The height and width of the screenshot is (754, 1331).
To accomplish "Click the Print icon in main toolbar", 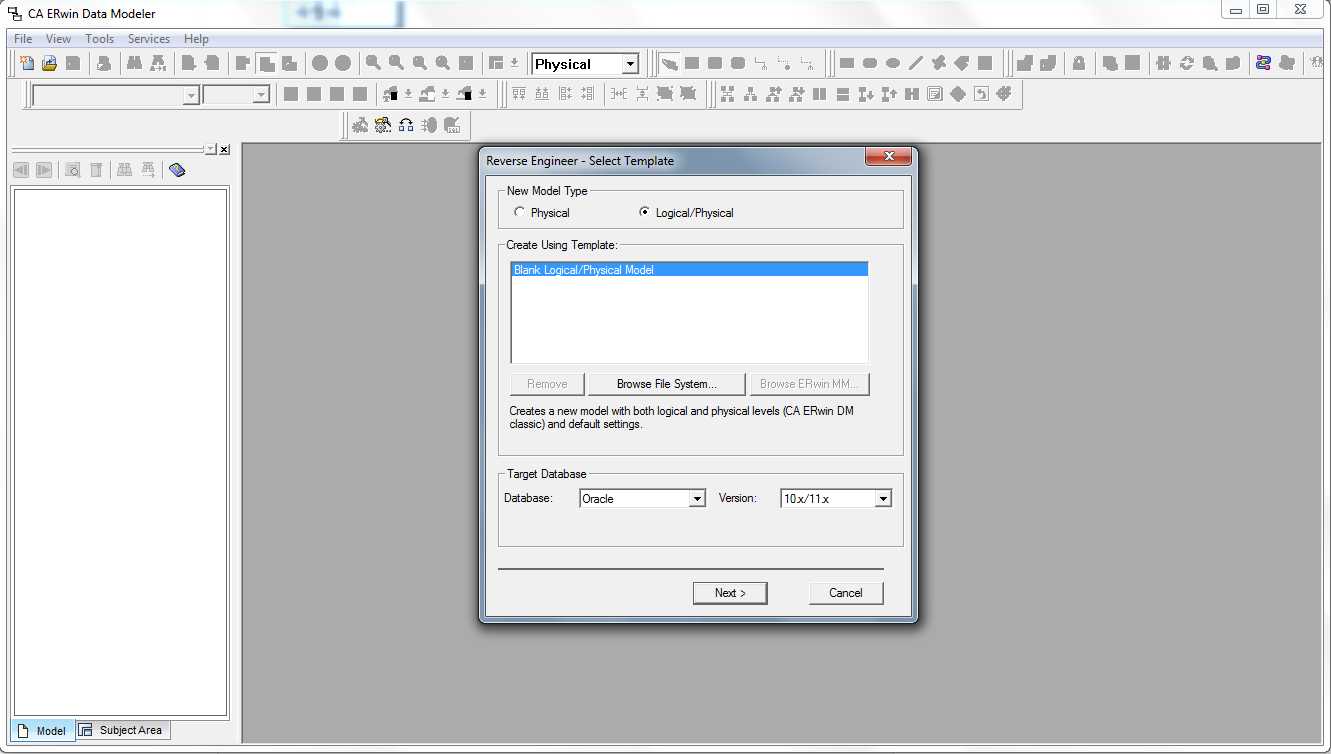I will coord(103,63).
